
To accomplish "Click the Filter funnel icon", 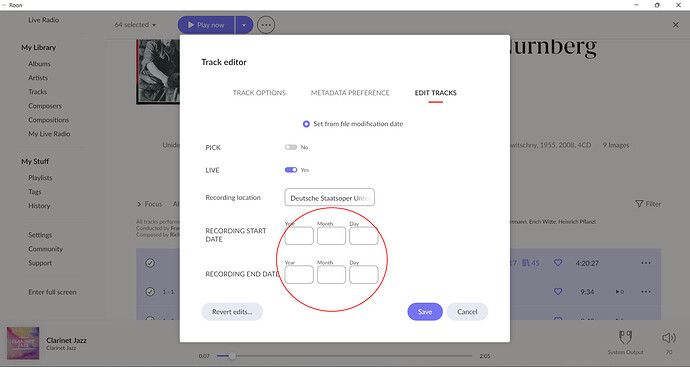I will 639,204.
